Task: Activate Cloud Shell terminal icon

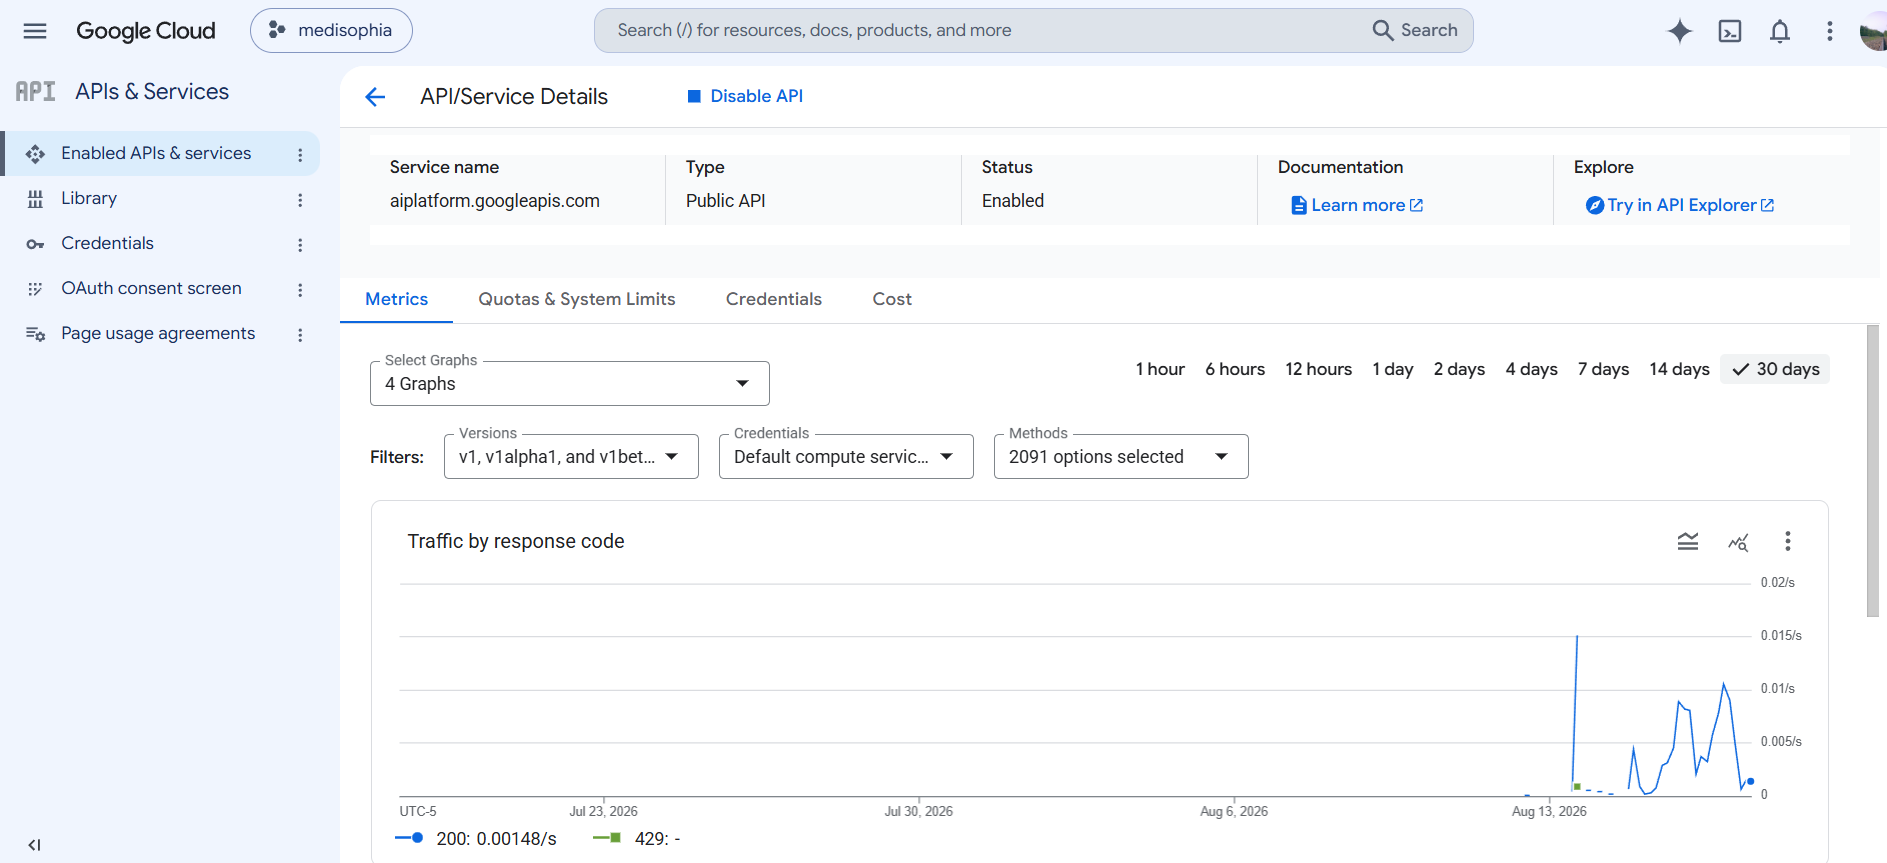Action: [x=1730, y=31]
